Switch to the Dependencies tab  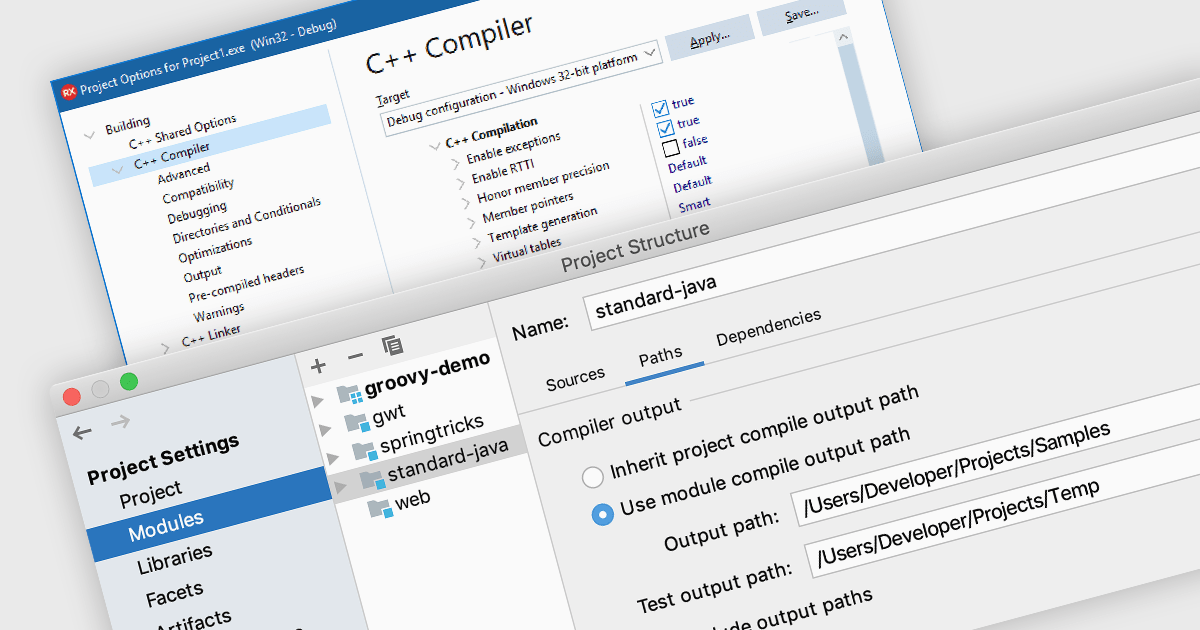[768, 329]
